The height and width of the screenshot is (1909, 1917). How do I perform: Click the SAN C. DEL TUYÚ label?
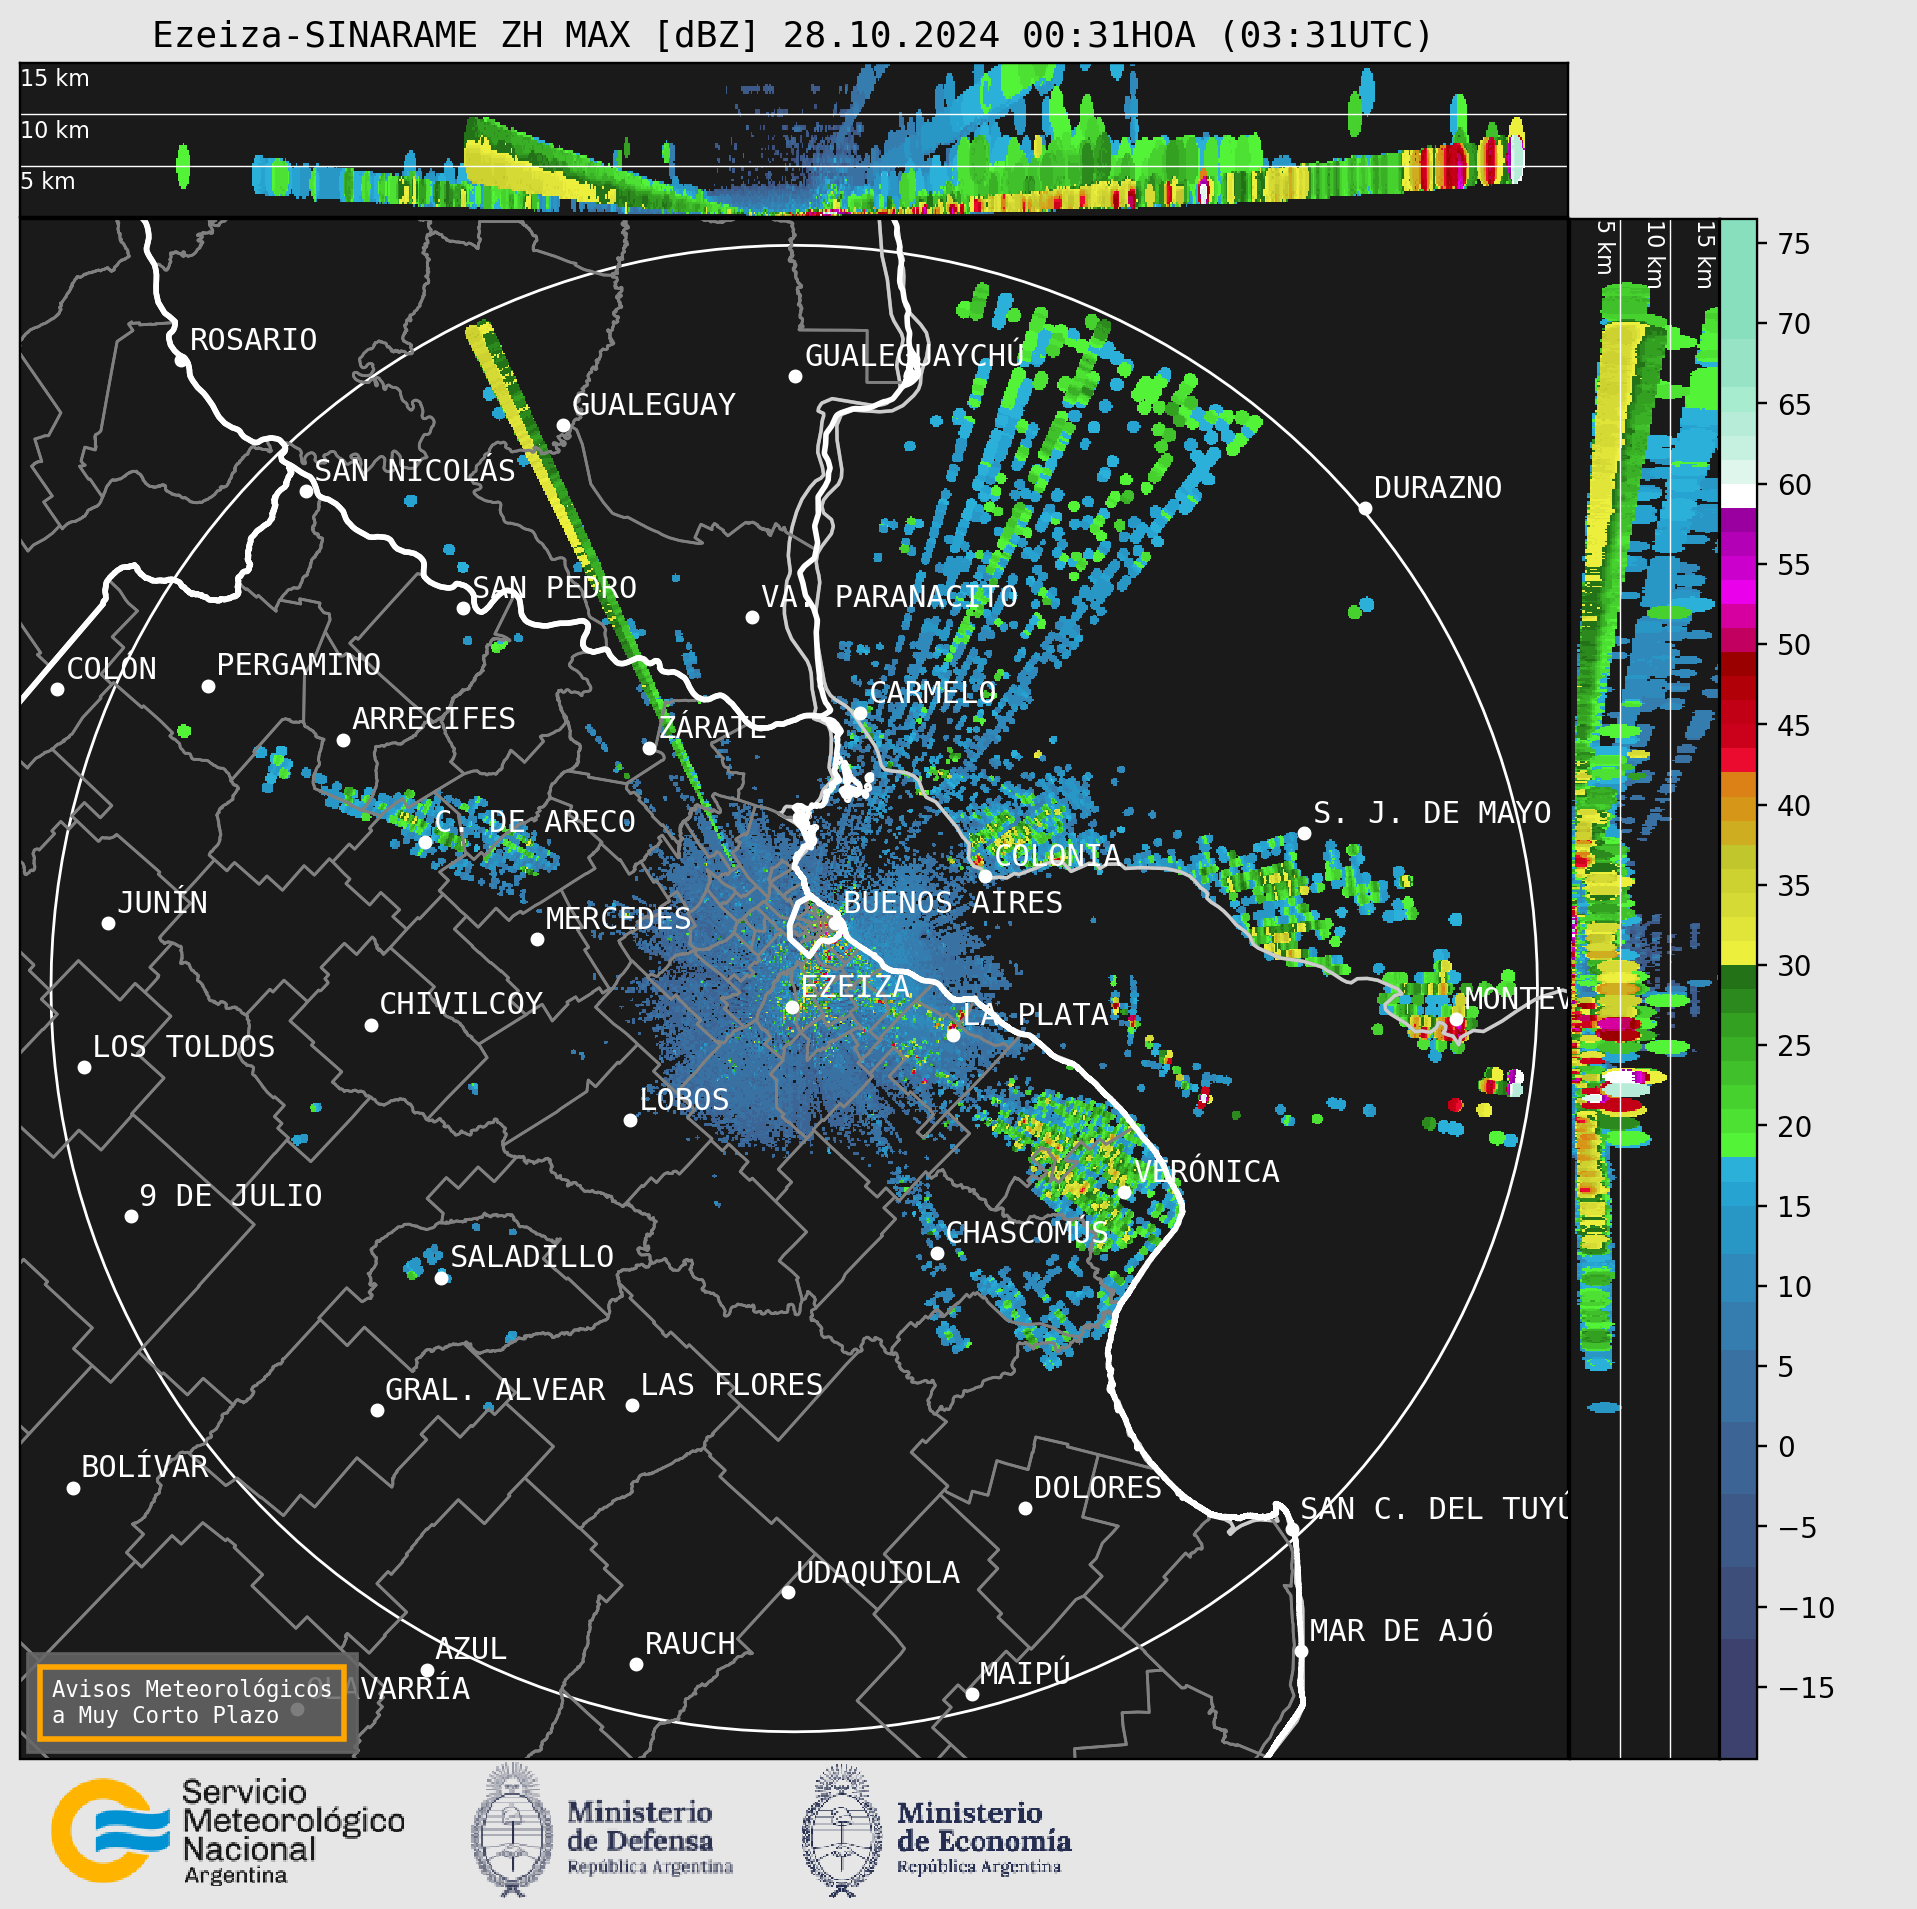coord(1434,1508)
